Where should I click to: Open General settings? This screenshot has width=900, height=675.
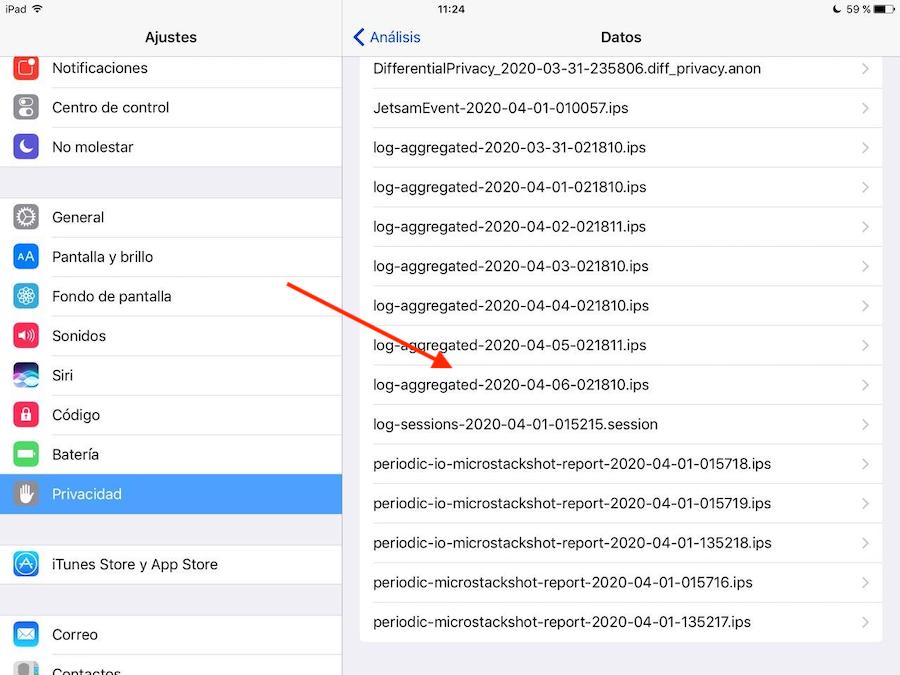[170, 217]
